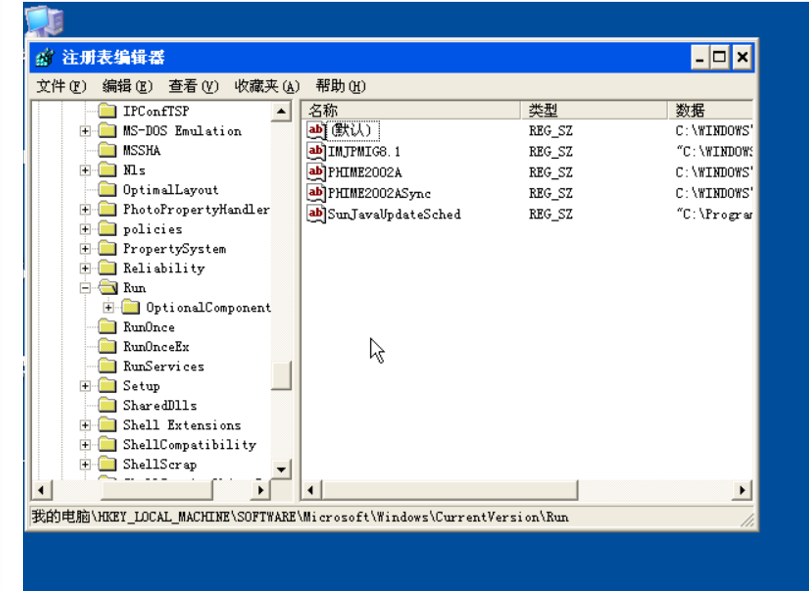Click the string icon of PHIME2002A value
This screenshot has height=591, width=809.
(316, 172)
